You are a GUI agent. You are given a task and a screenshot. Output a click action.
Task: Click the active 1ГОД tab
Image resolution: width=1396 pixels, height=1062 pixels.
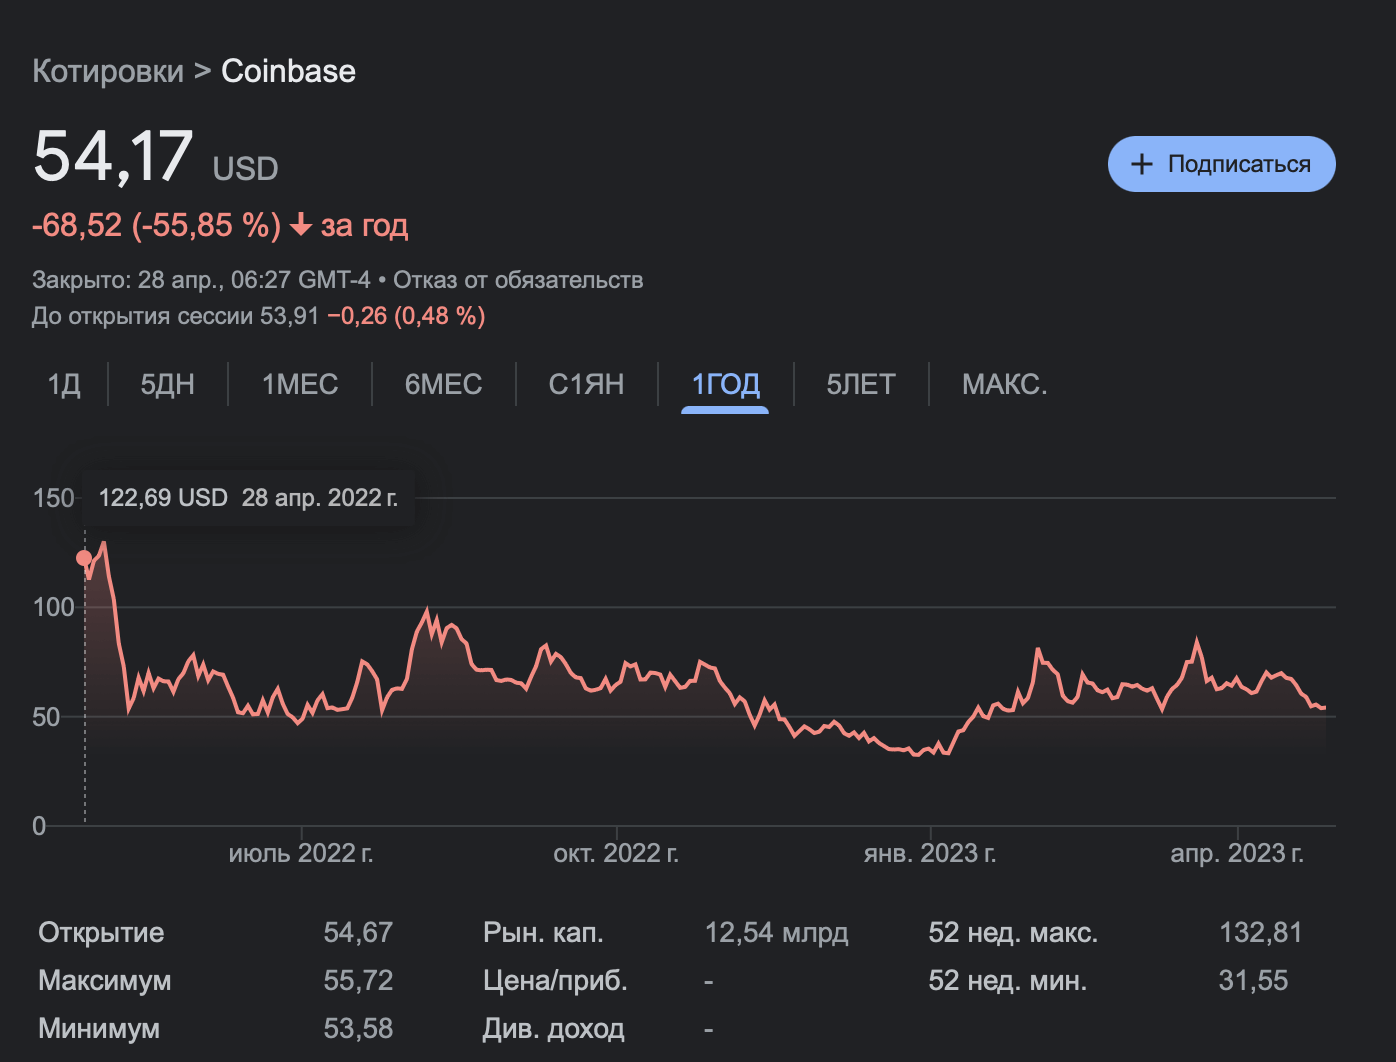(725, 384)
